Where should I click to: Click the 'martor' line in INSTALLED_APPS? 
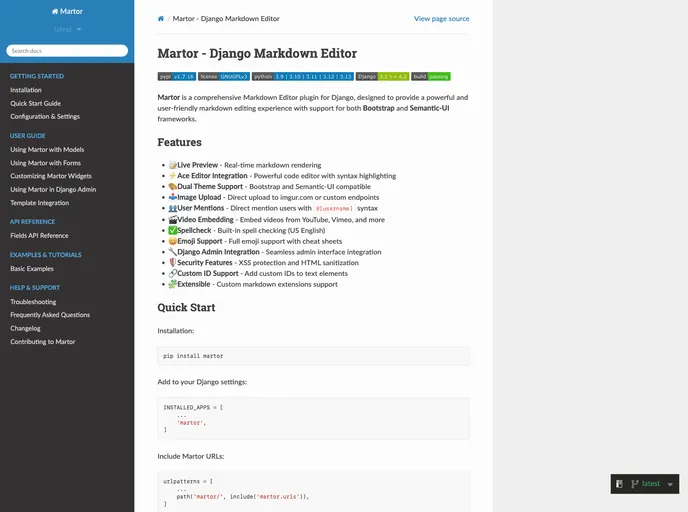tap(192, 423)
